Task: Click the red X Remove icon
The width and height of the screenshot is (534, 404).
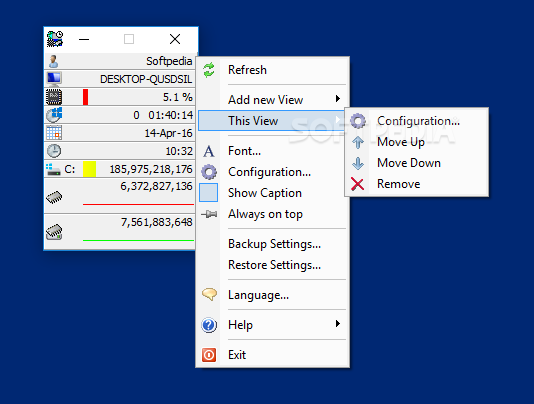Action: click(358, 184)
